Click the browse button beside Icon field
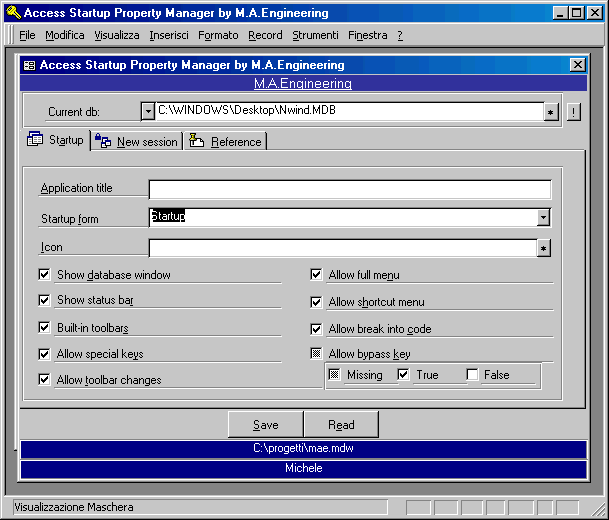This screenshot has width=609, height=520. (544, 249)
